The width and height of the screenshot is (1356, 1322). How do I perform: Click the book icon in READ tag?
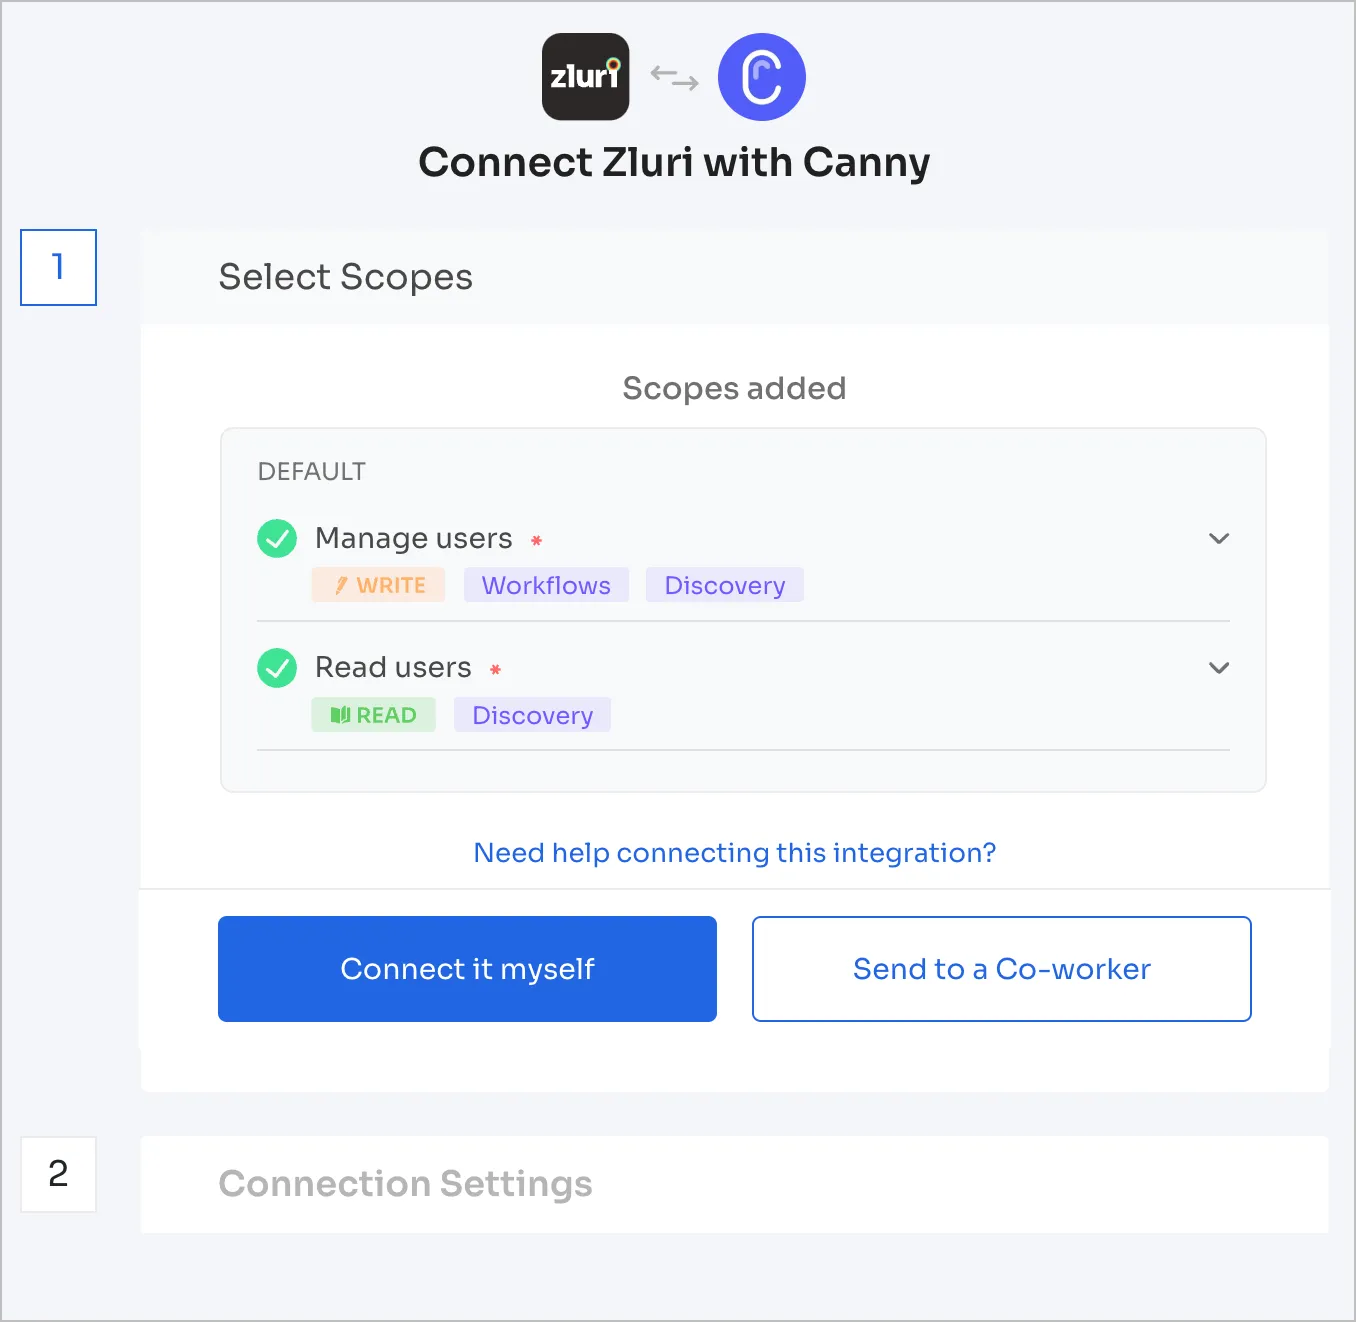340,715
